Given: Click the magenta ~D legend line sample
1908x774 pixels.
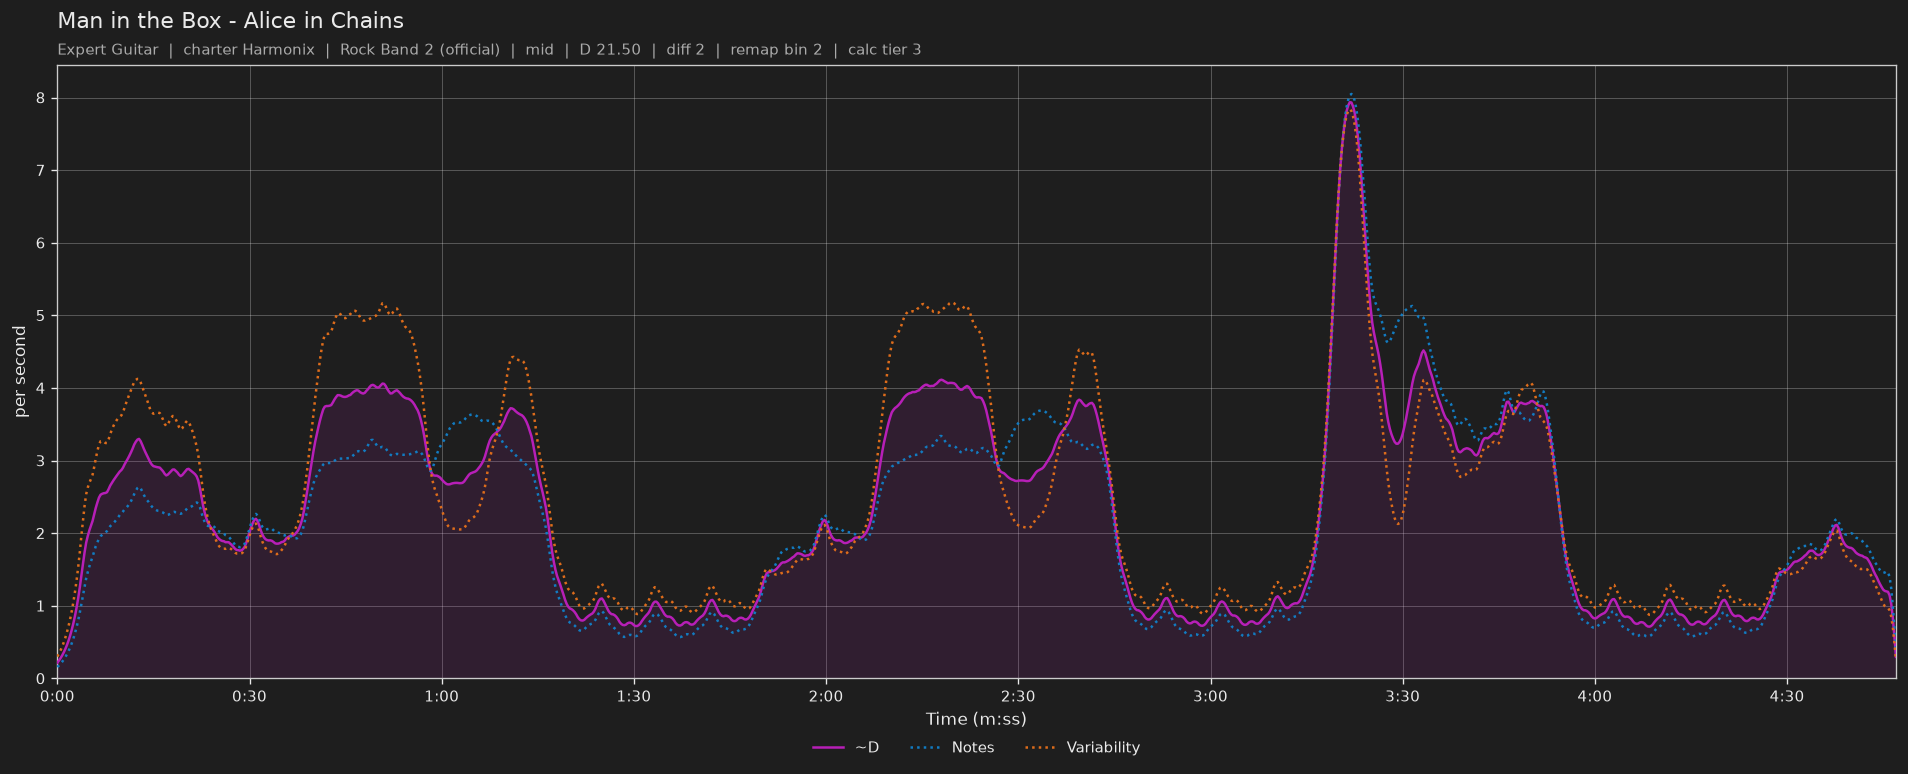Looking at the screenshot, I should pos(829,747).
